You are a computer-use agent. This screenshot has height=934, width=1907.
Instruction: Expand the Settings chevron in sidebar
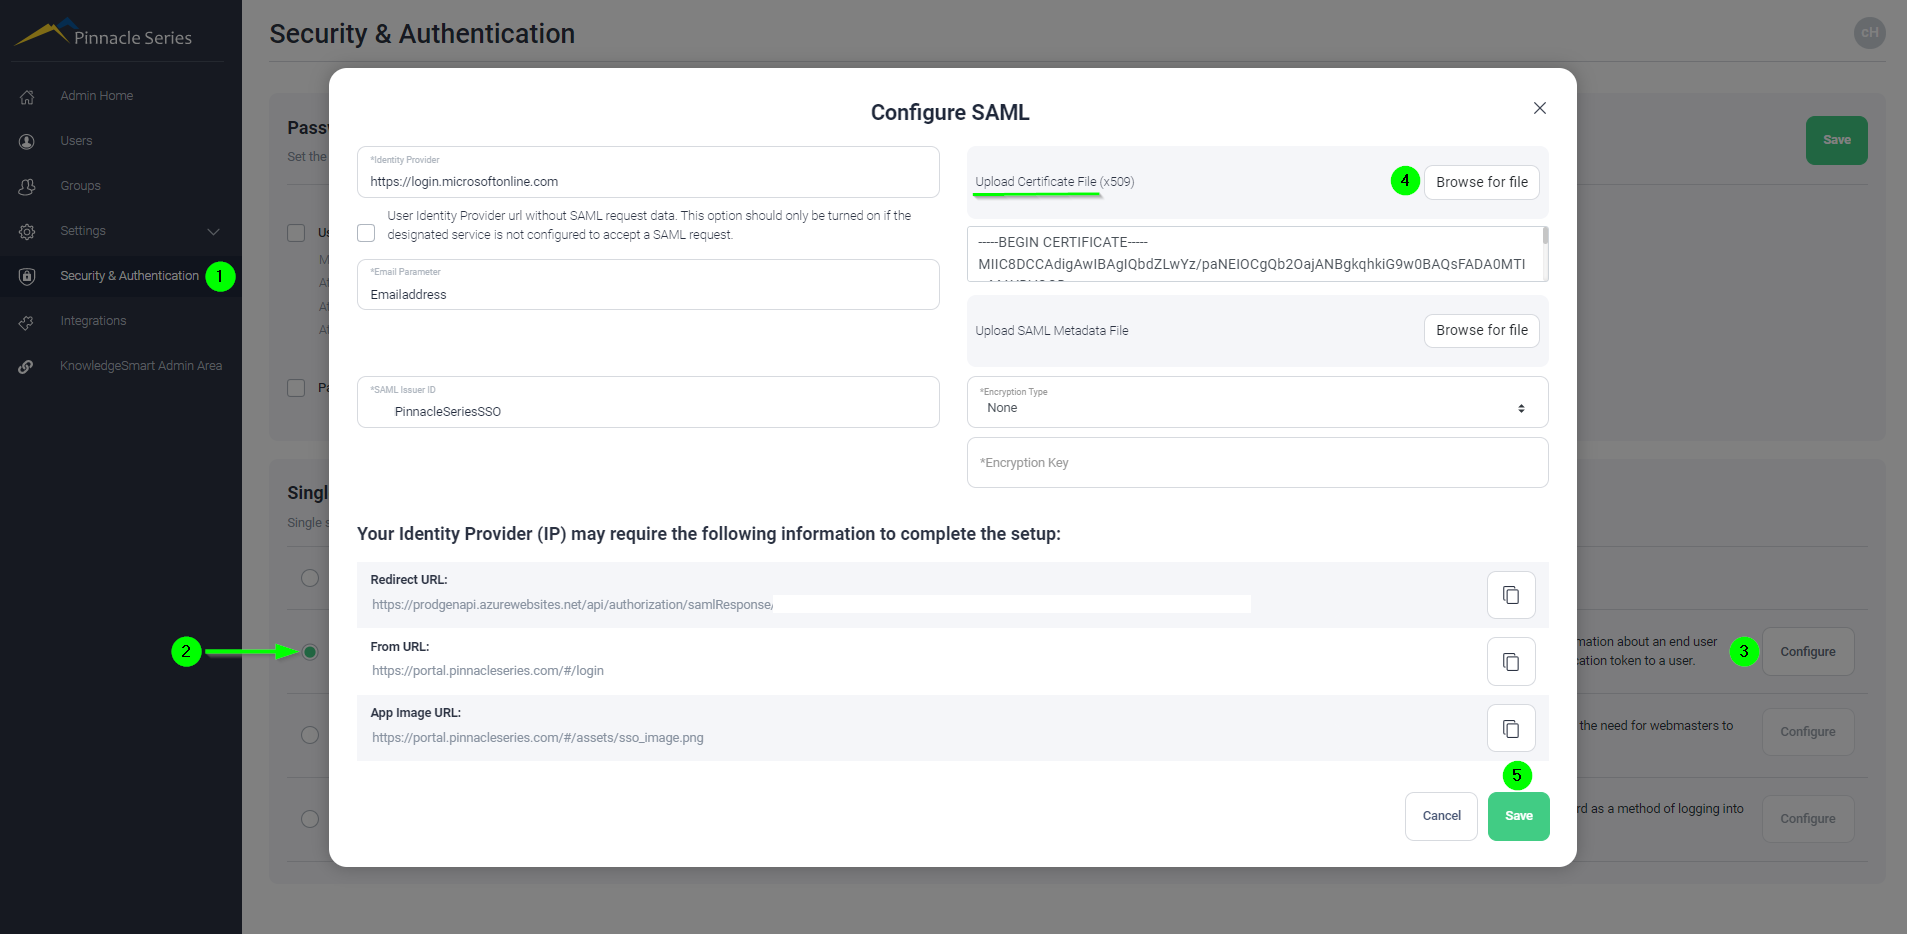click(213, 232)
